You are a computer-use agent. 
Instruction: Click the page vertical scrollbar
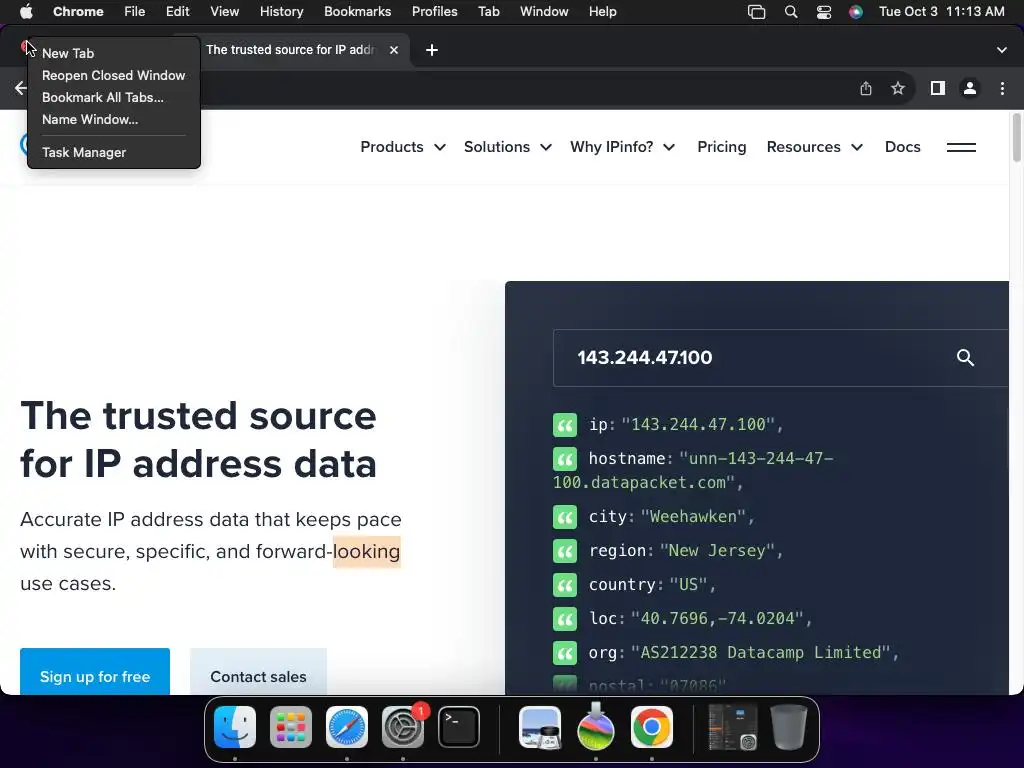(x=1016, y=137)
